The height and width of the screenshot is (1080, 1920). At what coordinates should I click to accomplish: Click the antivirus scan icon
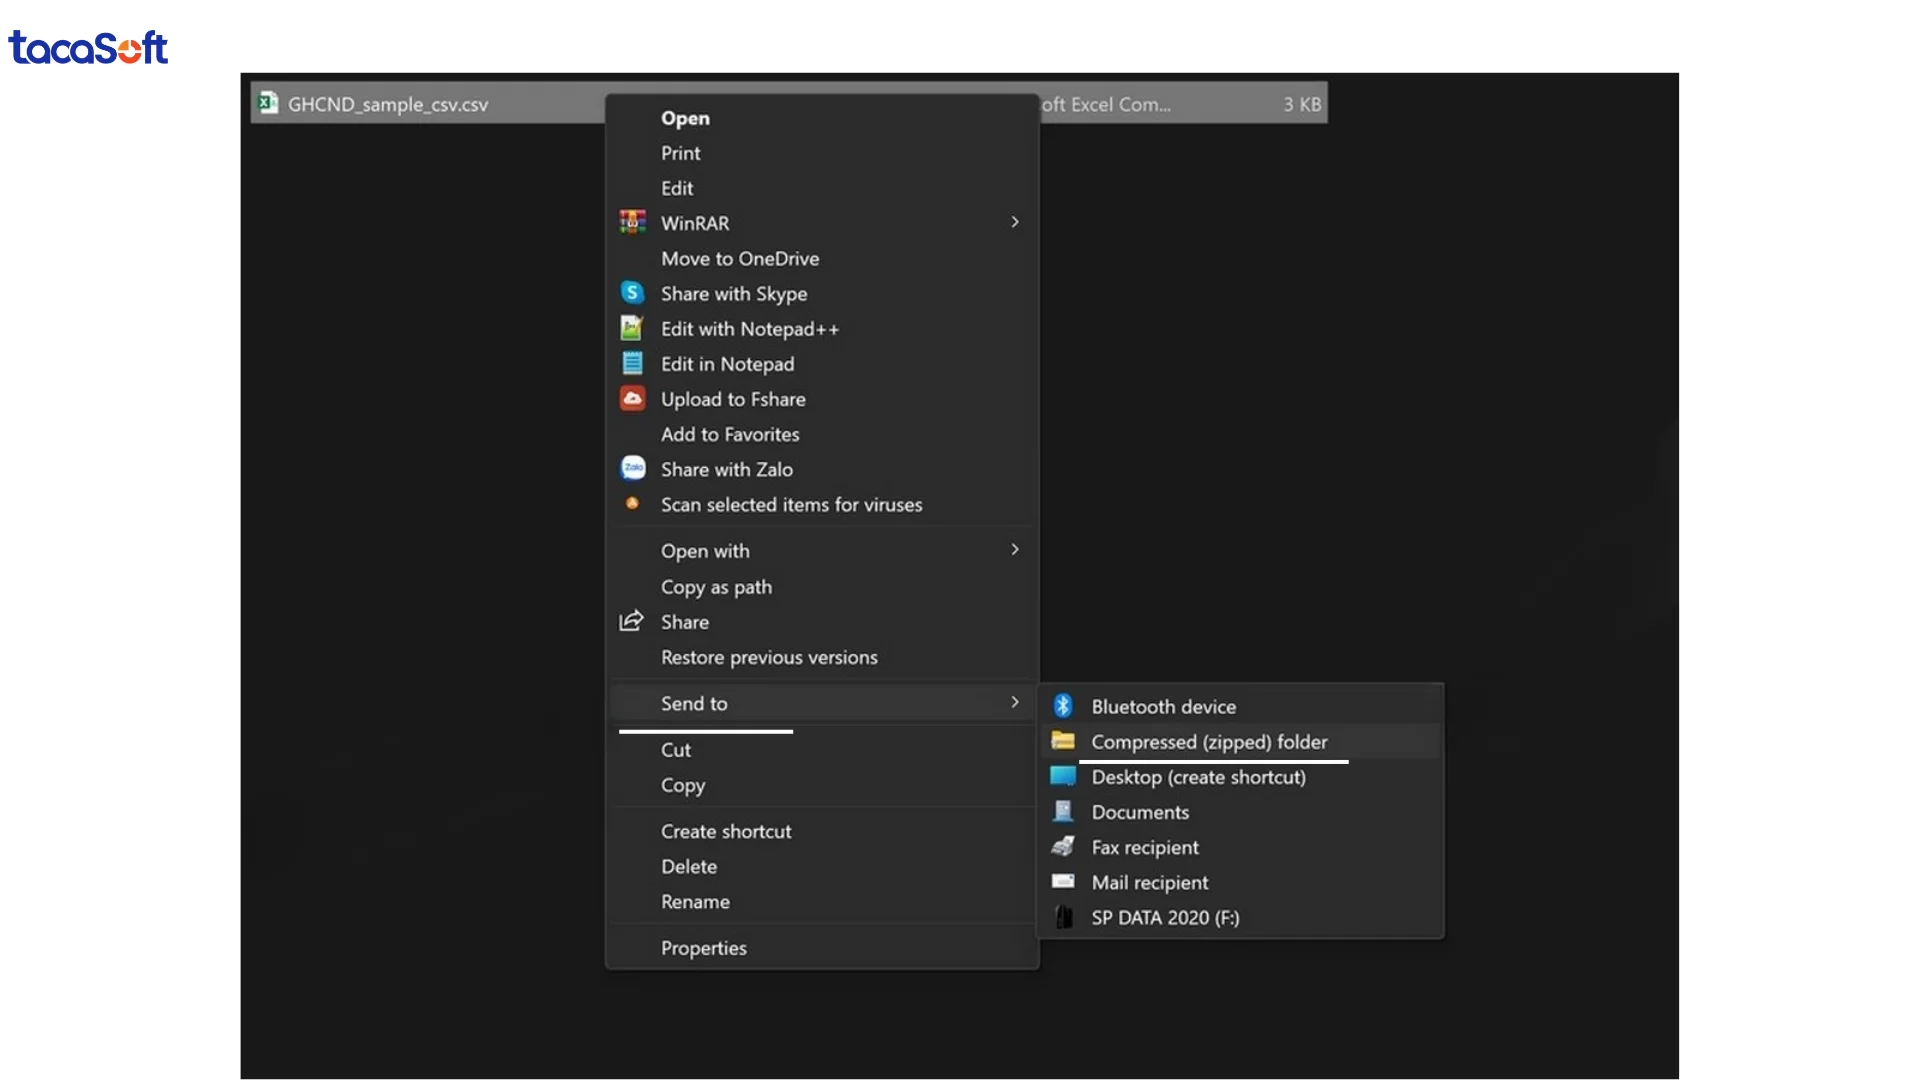(632, 503)
